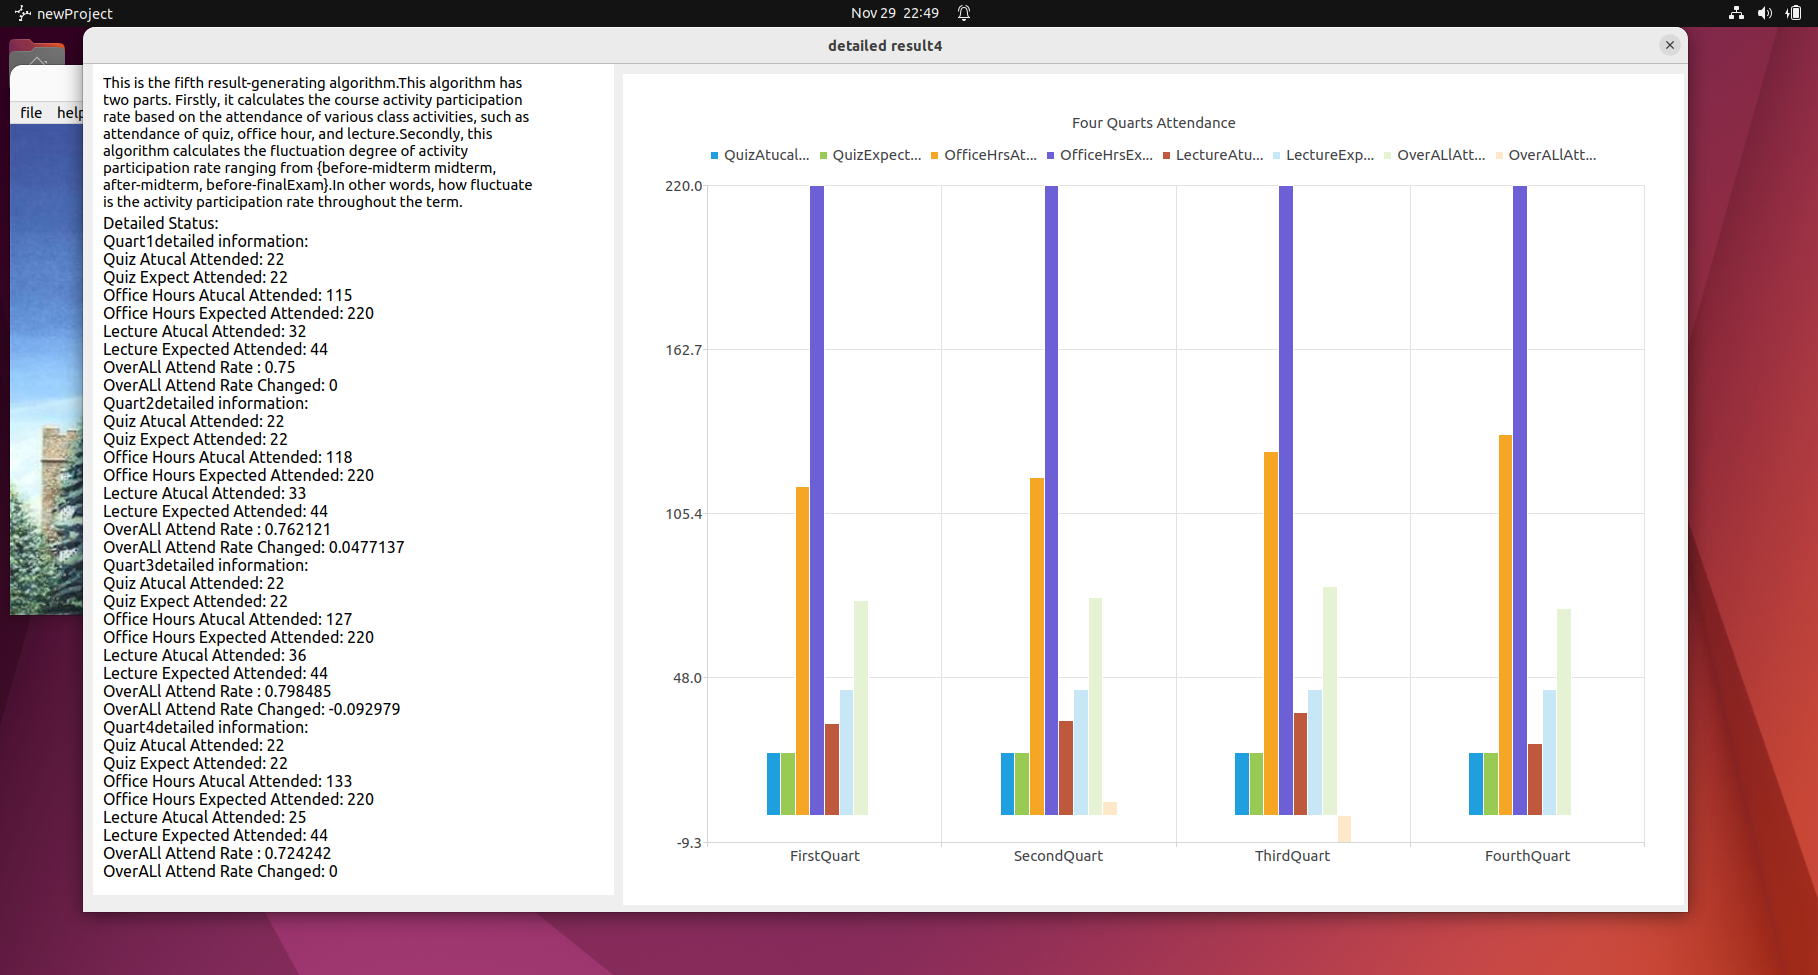Click the FourthQuart axis label
The image size is (1818, 975).
point(1527,856)
